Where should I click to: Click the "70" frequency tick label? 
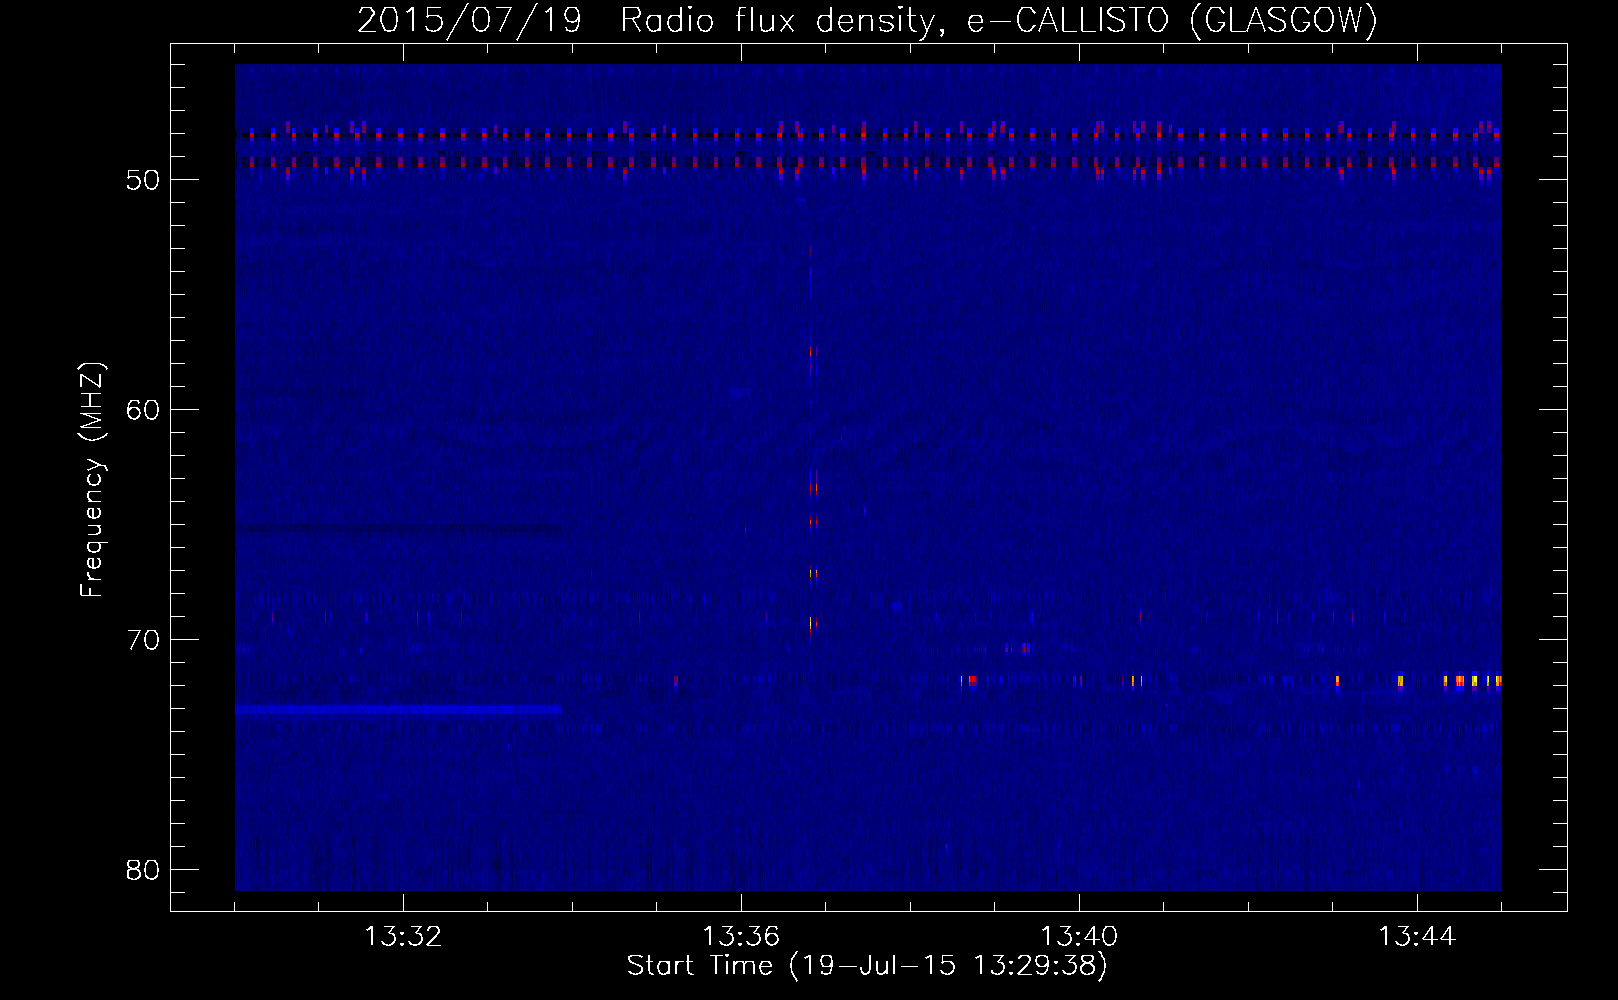(x=144, y=640)
